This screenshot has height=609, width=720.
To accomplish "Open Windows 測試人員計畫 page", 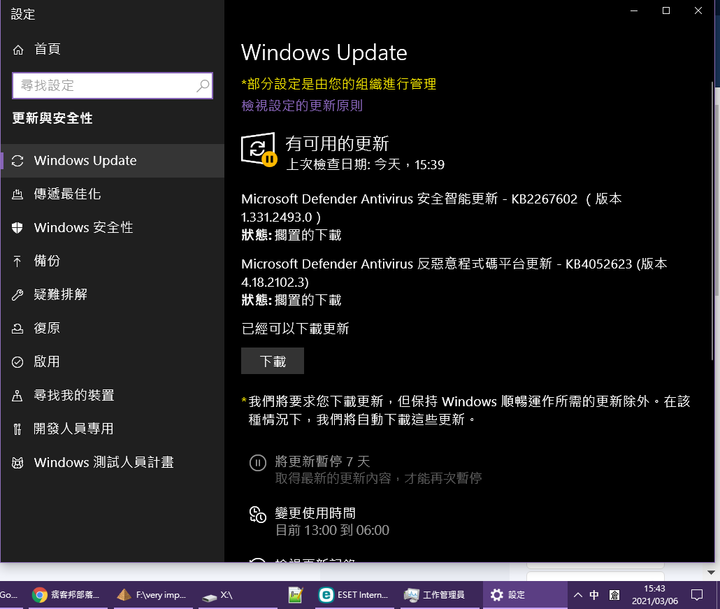I will click(112, 462).
